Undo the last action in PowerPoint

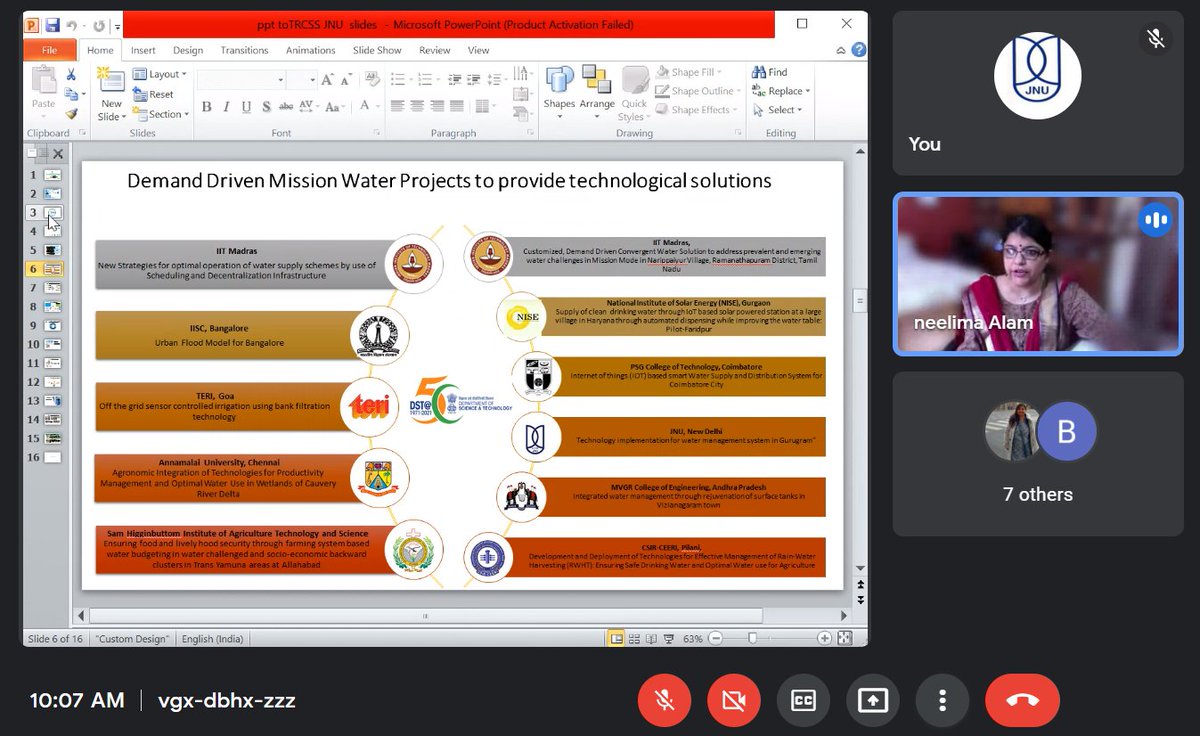click(x=74, y=25)
